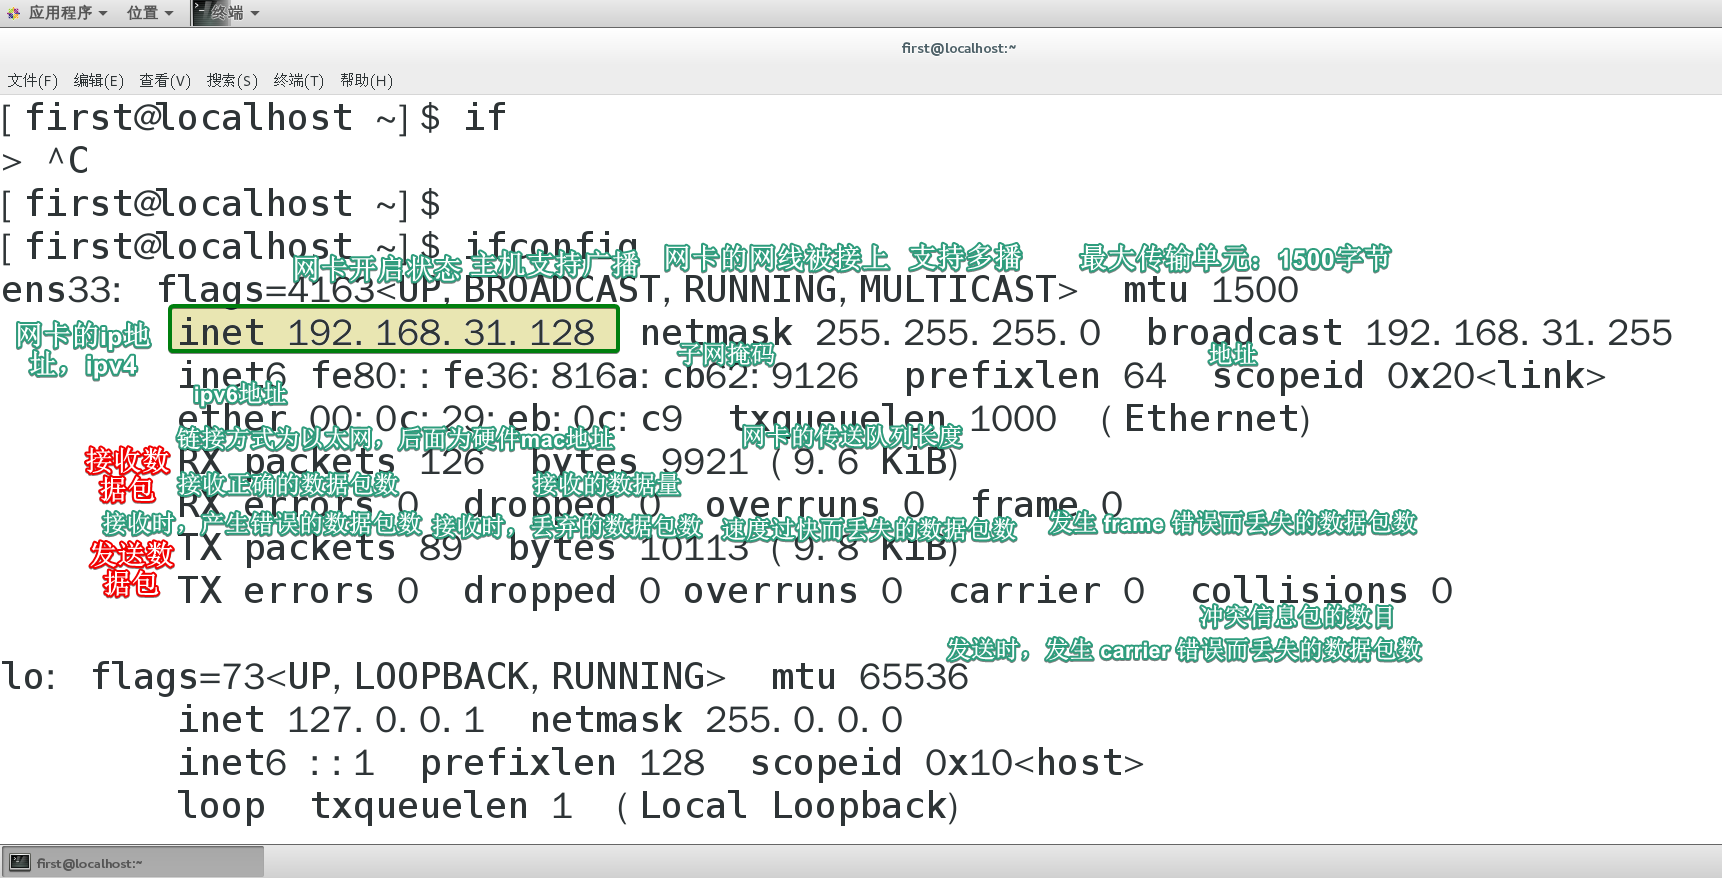The height and width of the screenshot is (878, 1722).
Task: Click the ens33: interface name
Action: (x=61, y=290)
